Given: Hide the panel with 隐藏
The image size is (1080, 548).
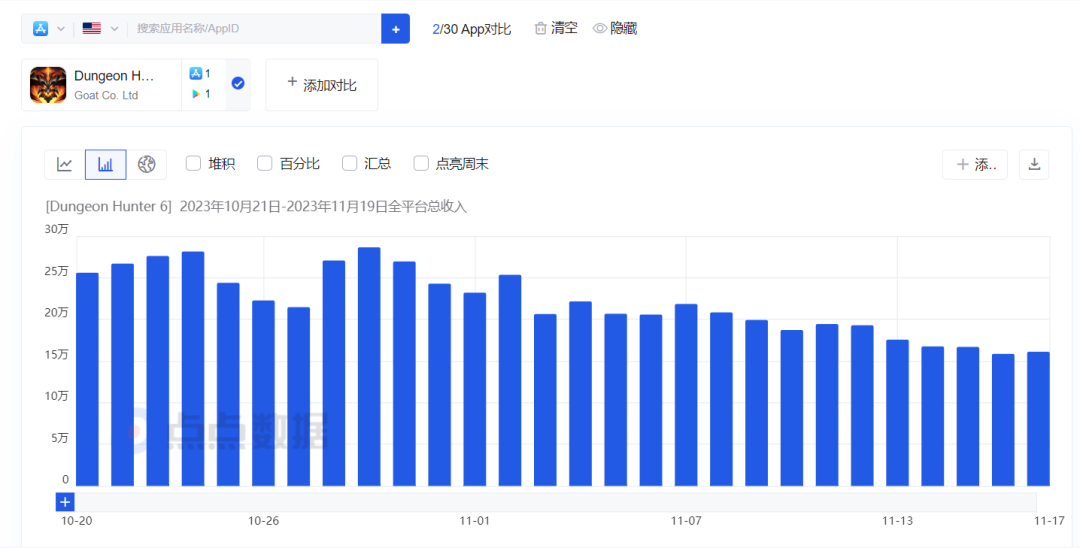Looking at the screenshot, I should (x=615, y=29).
